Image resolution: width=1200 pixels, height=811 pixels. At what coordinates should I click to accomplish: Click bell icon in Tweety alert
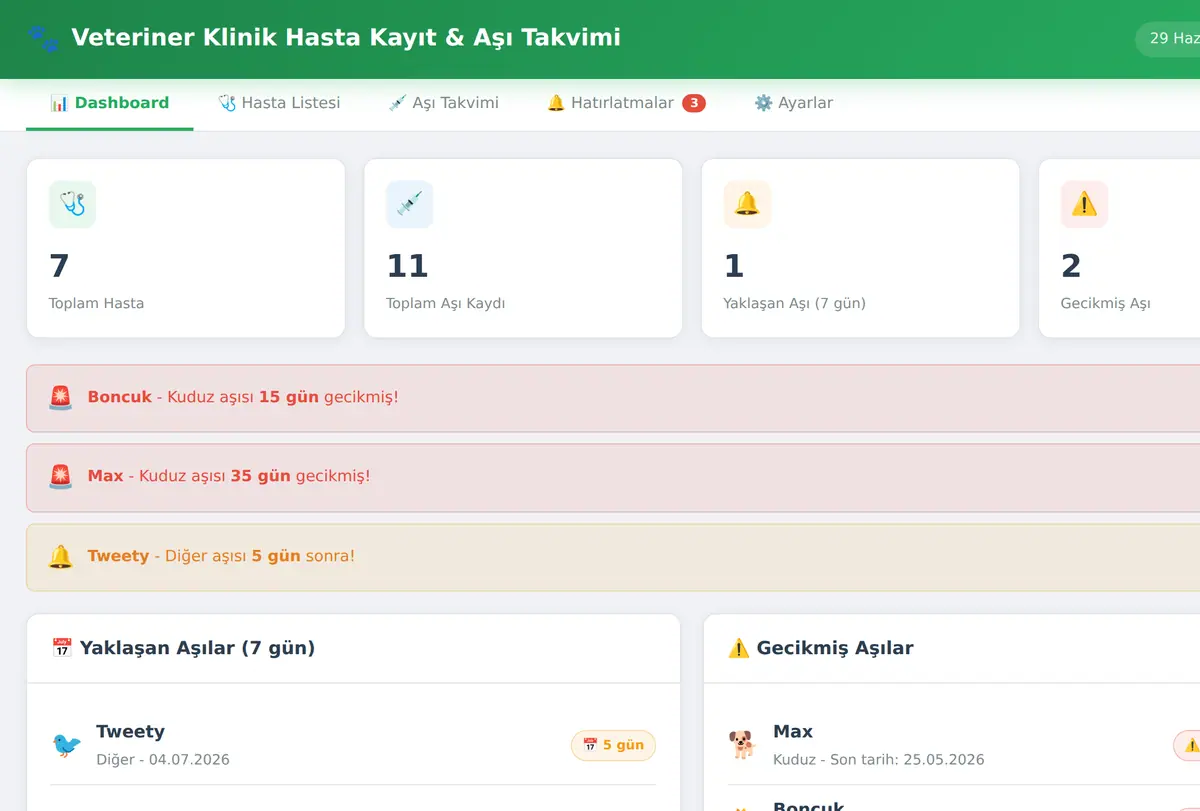click(x=60, y=557)
